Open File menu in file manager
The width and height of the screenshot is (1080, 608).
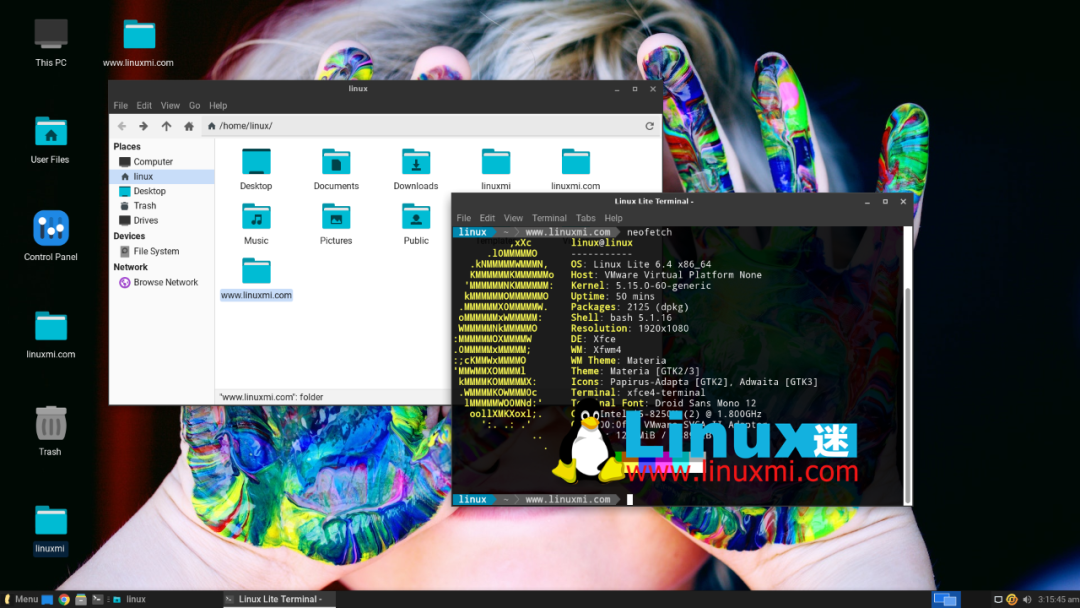(x=121, y=105)
